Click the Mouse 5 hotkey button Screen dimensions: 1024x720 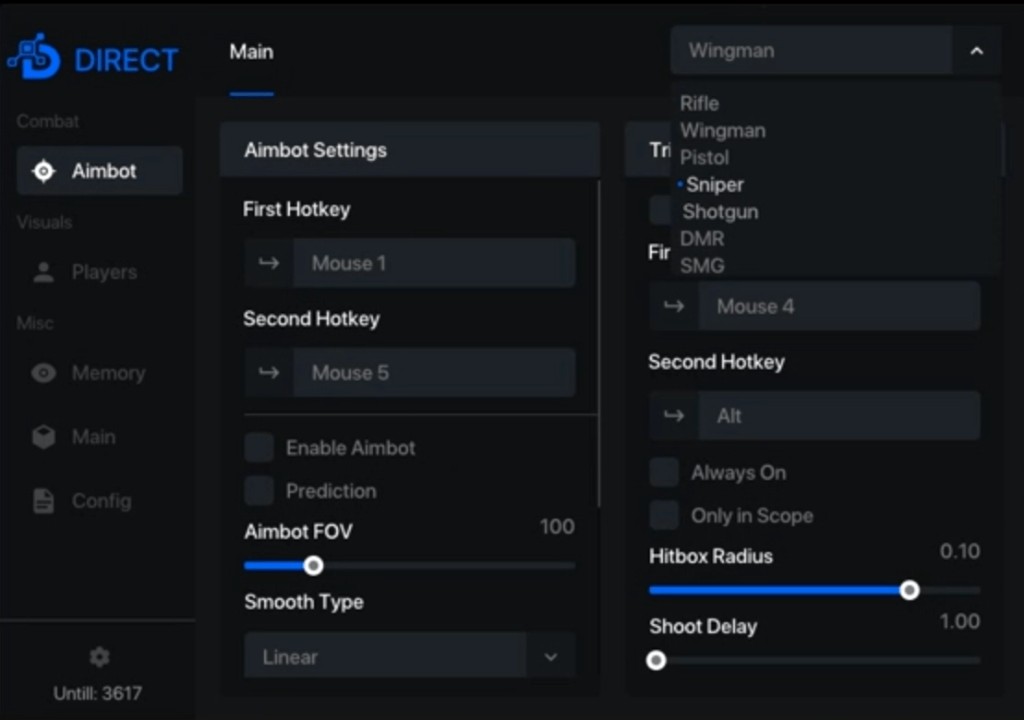coord(433,373)
